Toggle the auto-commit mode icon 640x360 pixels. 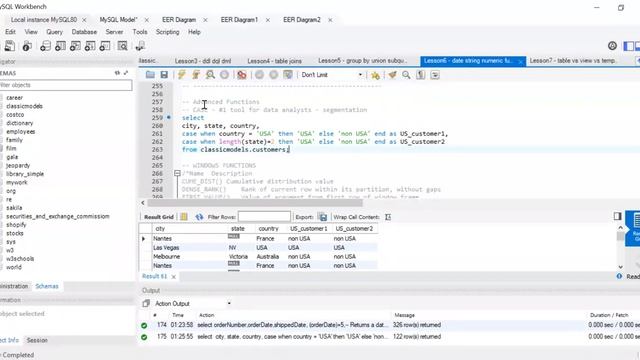288,75
